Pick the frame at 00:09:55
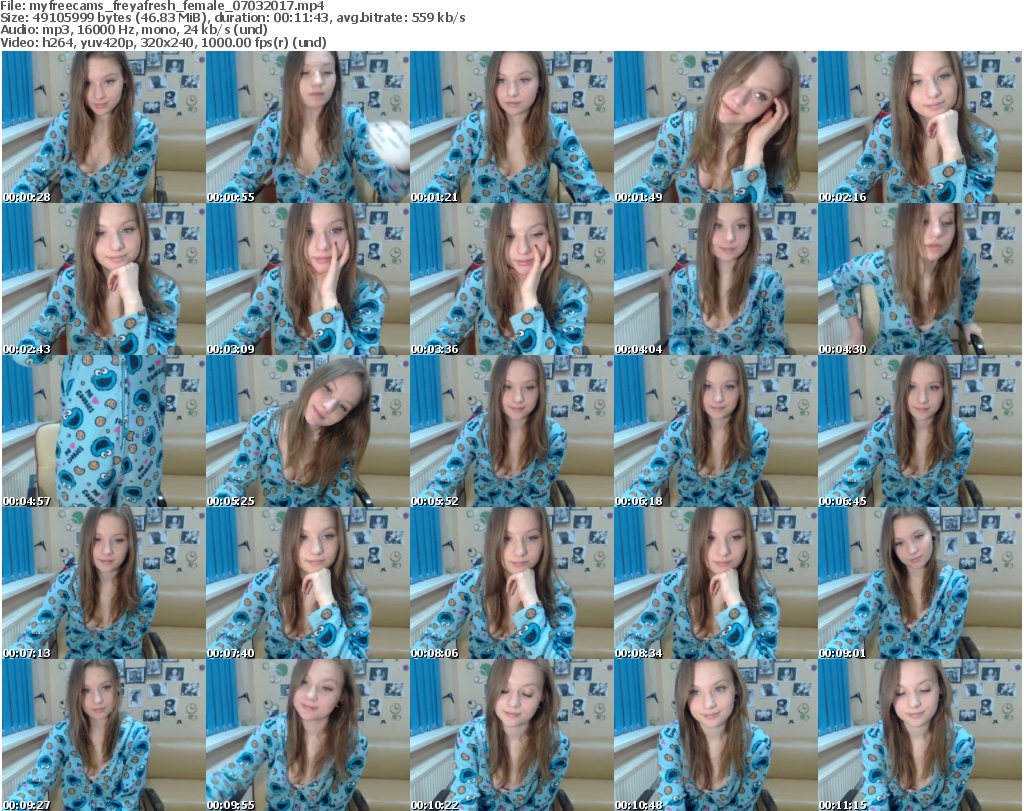Image resolution: width=1024 pixels, height=811 pixels. pyautogui.click(x=308, y=735)
